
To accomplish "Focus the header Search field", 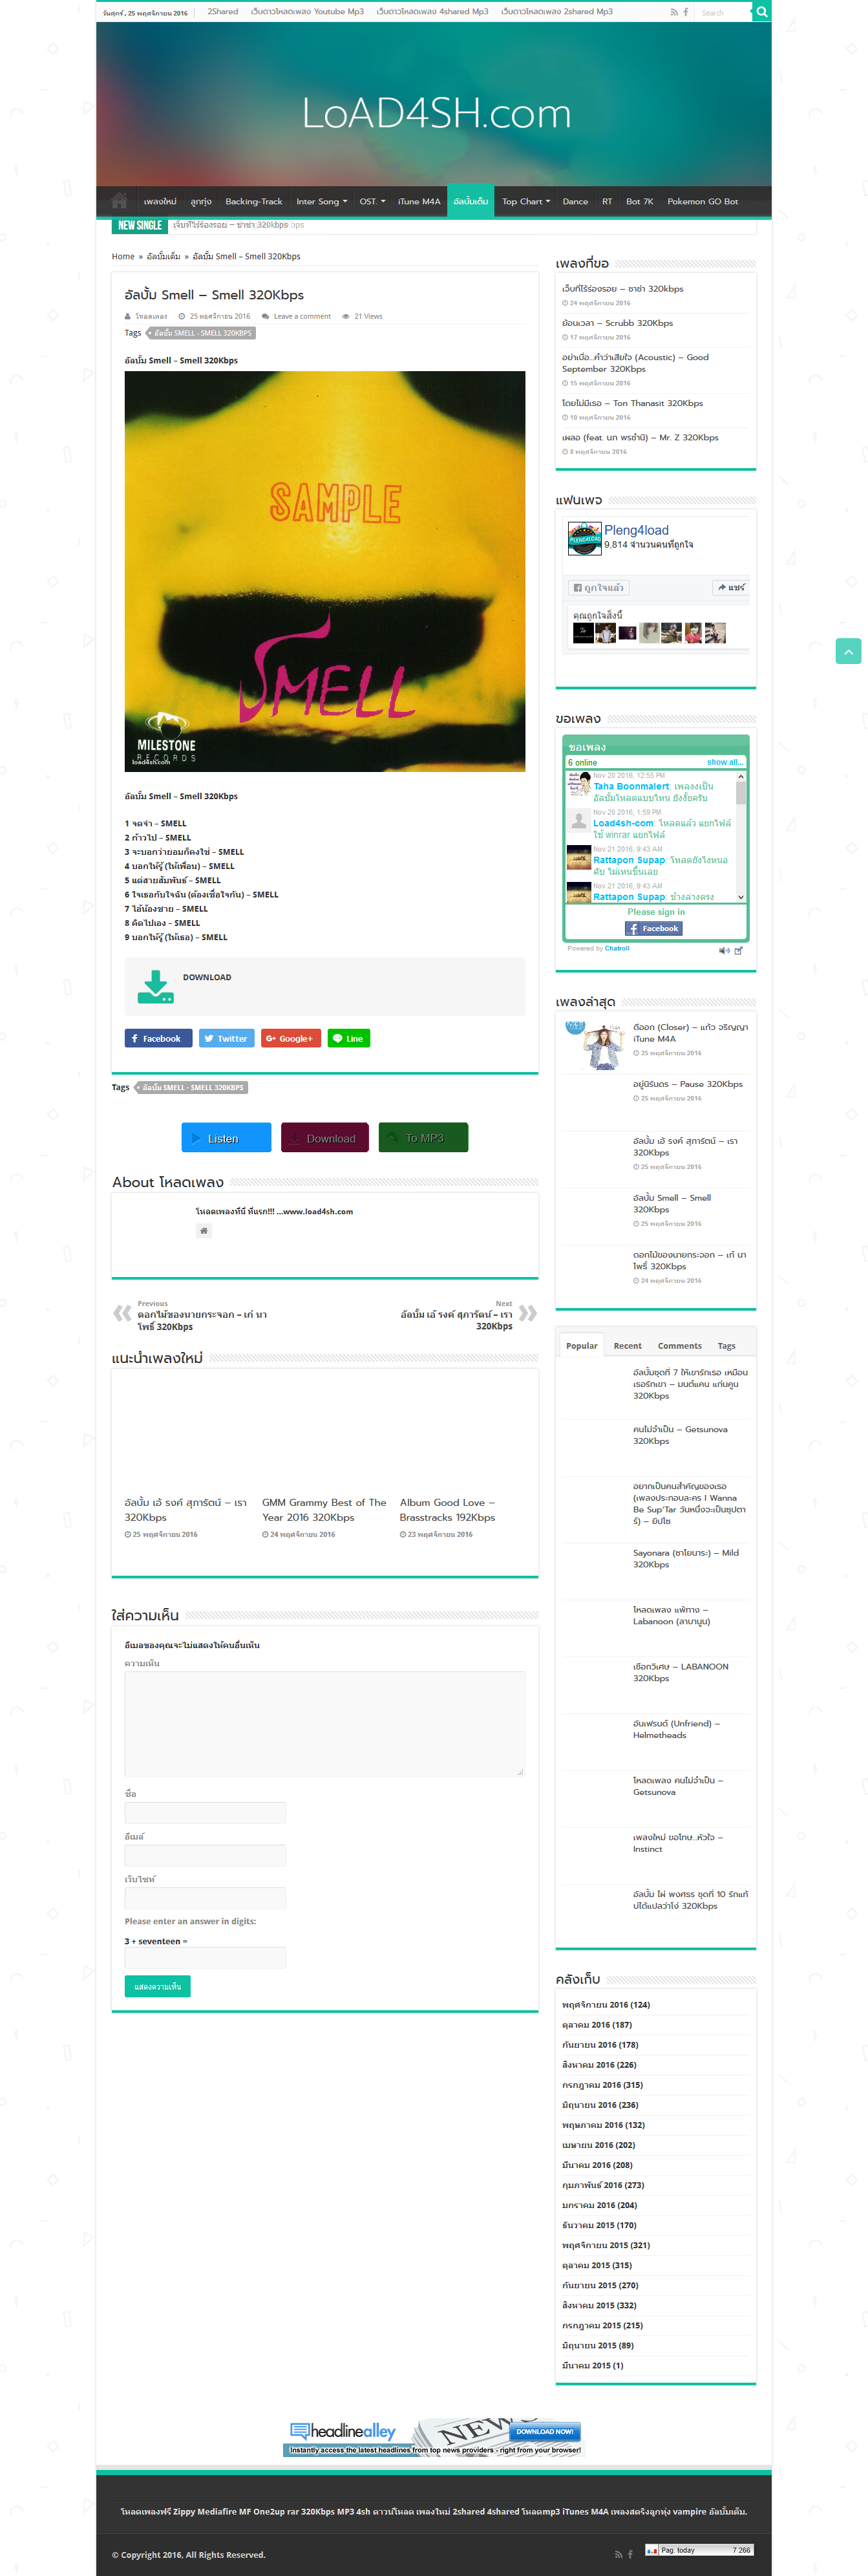I will coord(723,12).
